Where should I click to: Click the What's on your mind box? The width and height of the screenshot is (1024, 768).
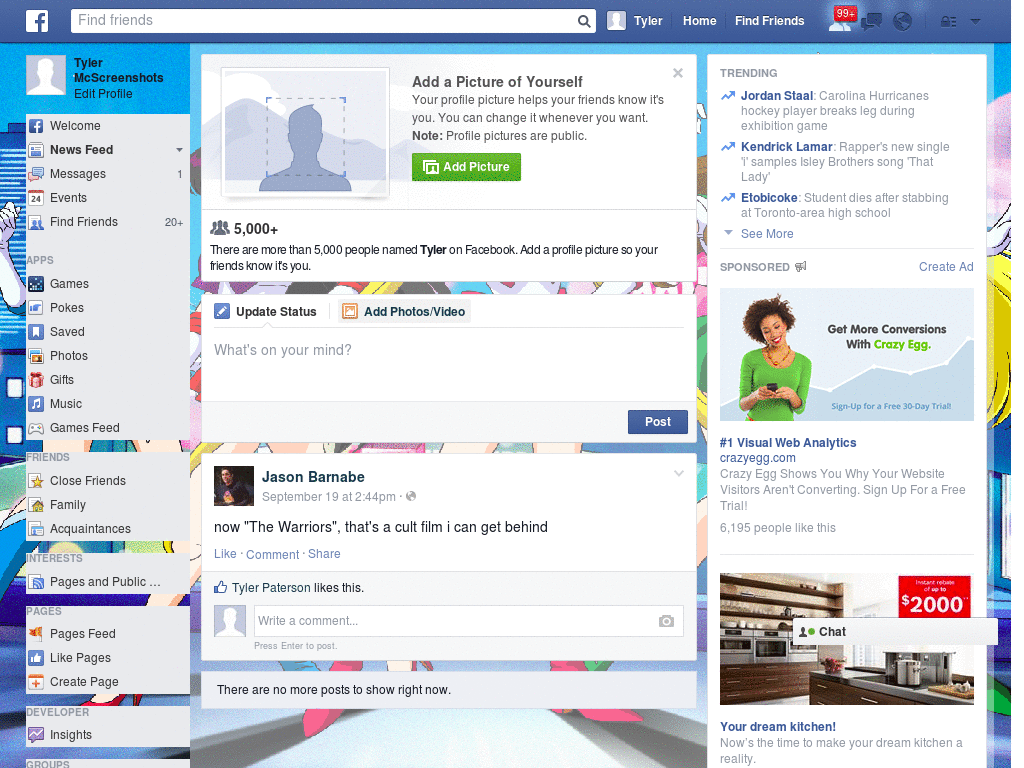click(449, 364)
